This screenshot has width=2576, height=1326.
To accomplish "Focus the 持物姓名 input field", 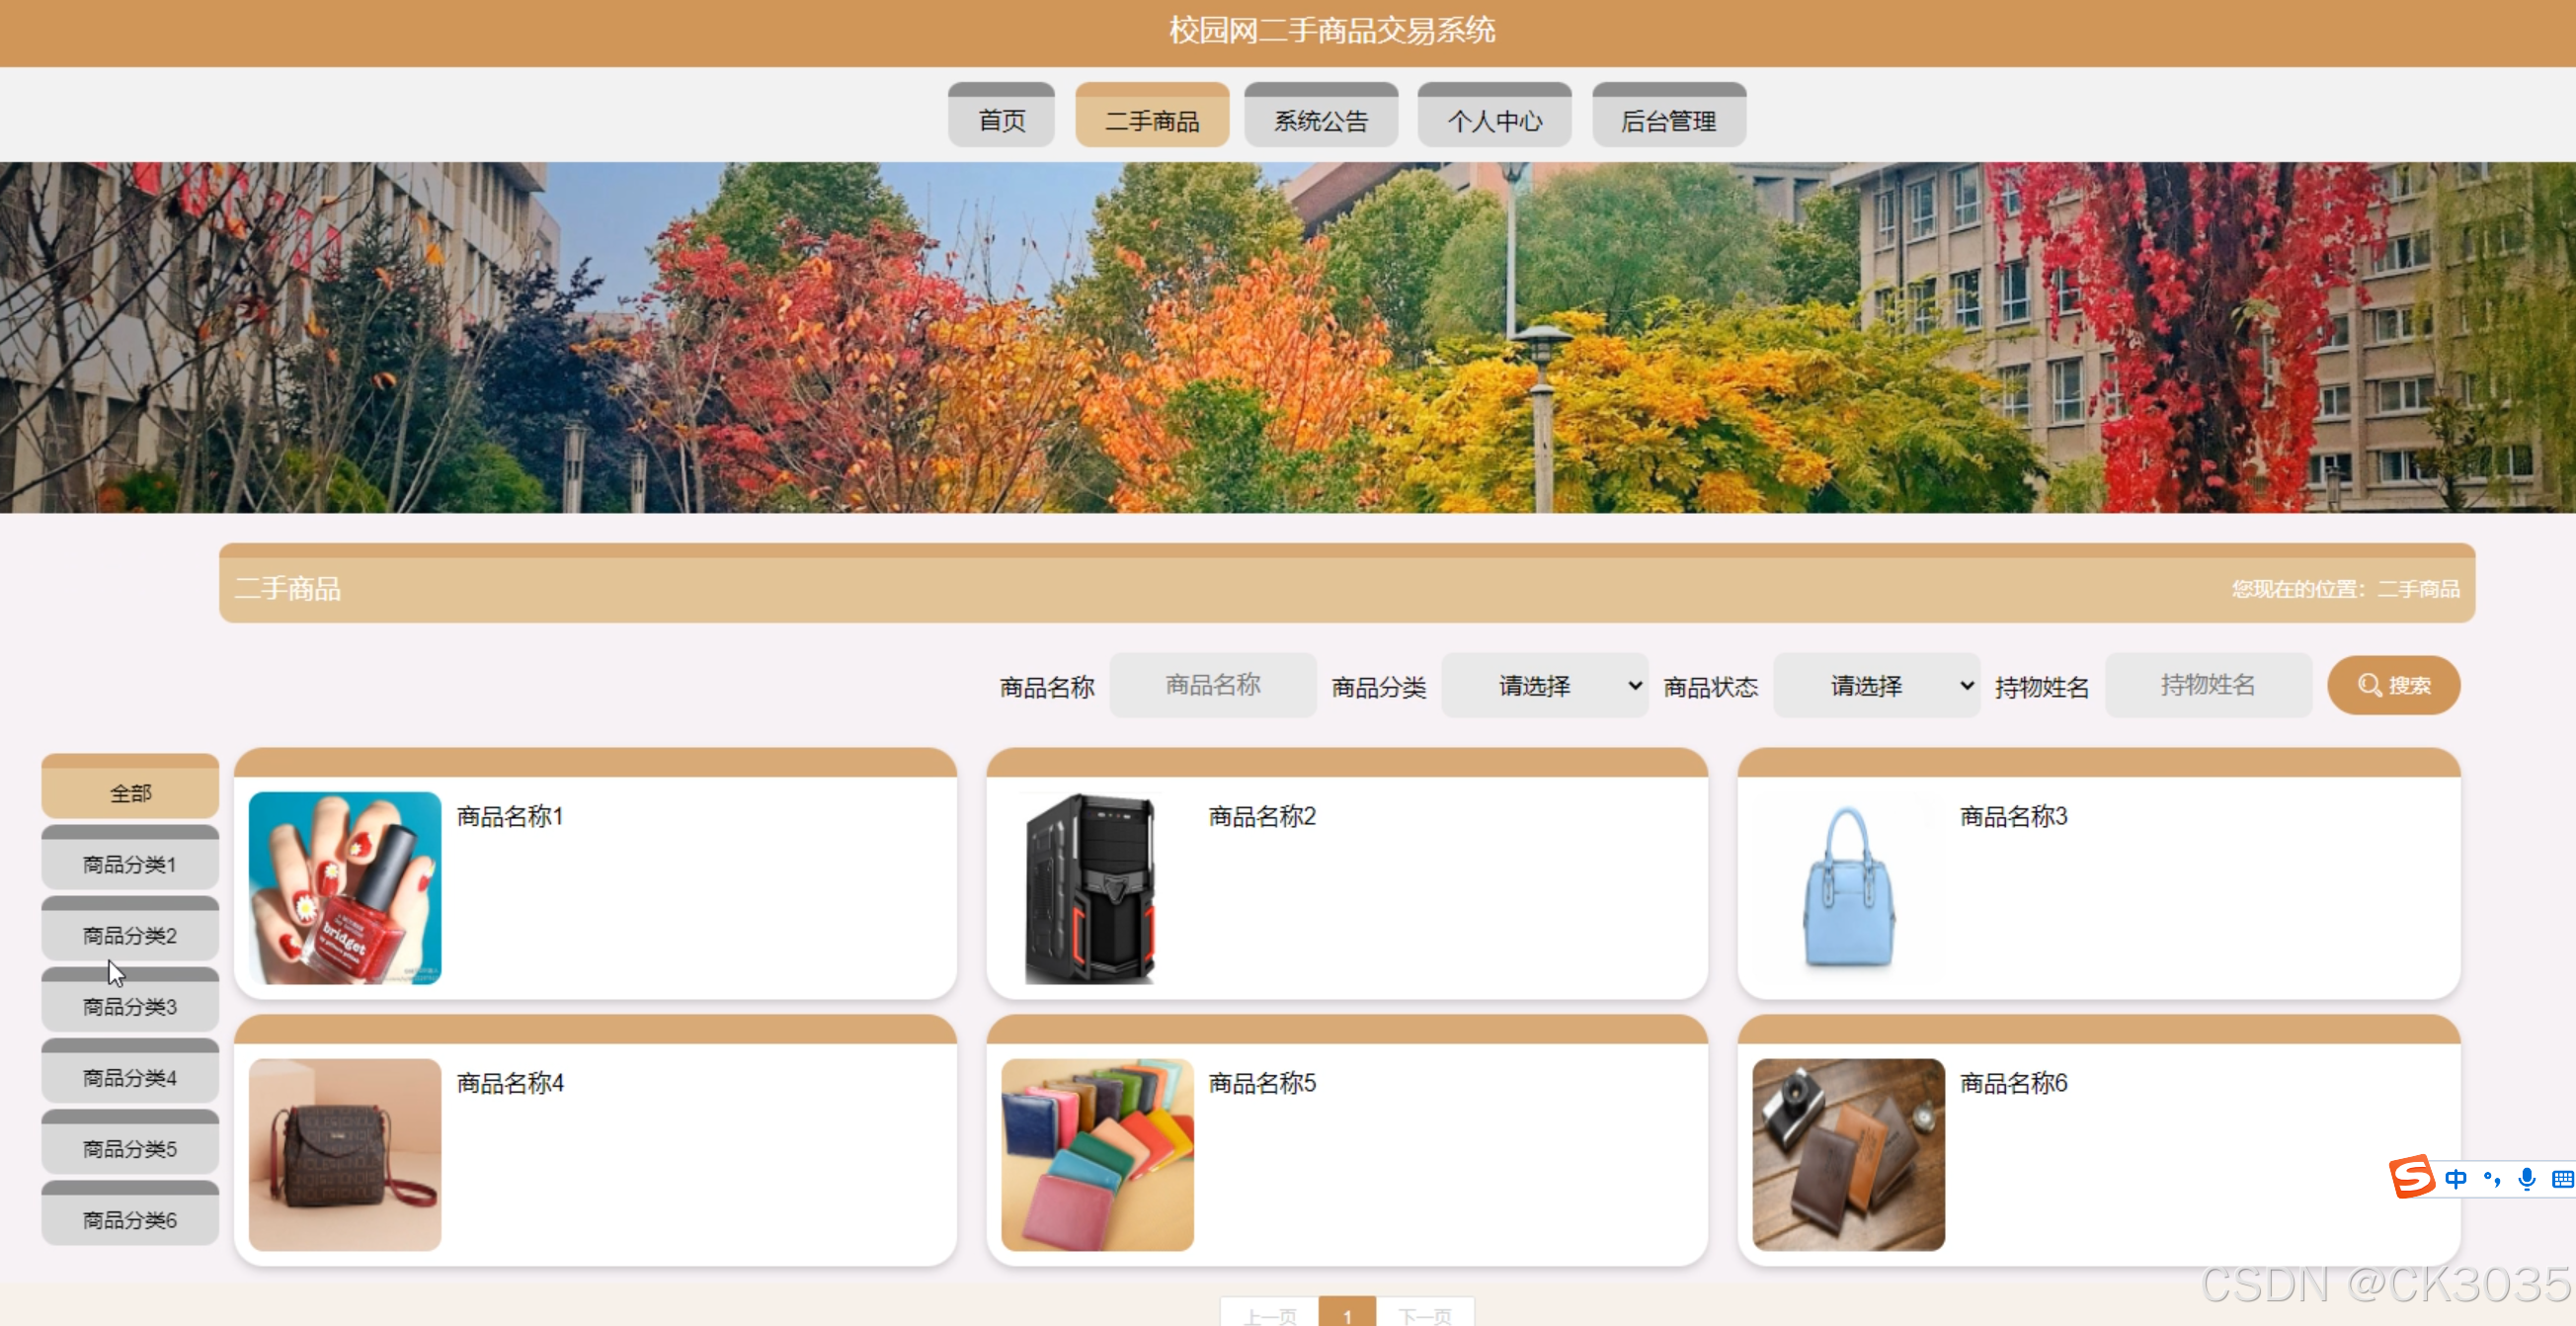I will (2208, 685).
